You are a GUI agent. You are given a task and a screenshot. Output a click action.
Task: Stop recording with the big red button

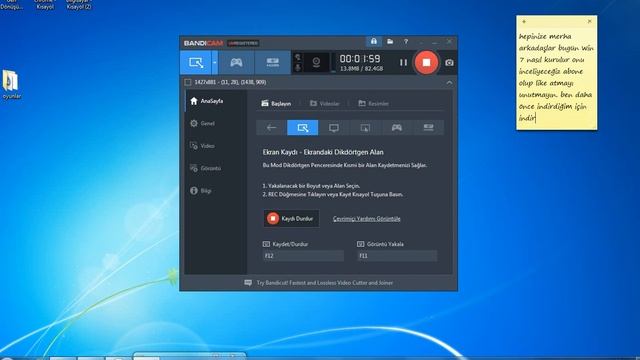[426, 62]
